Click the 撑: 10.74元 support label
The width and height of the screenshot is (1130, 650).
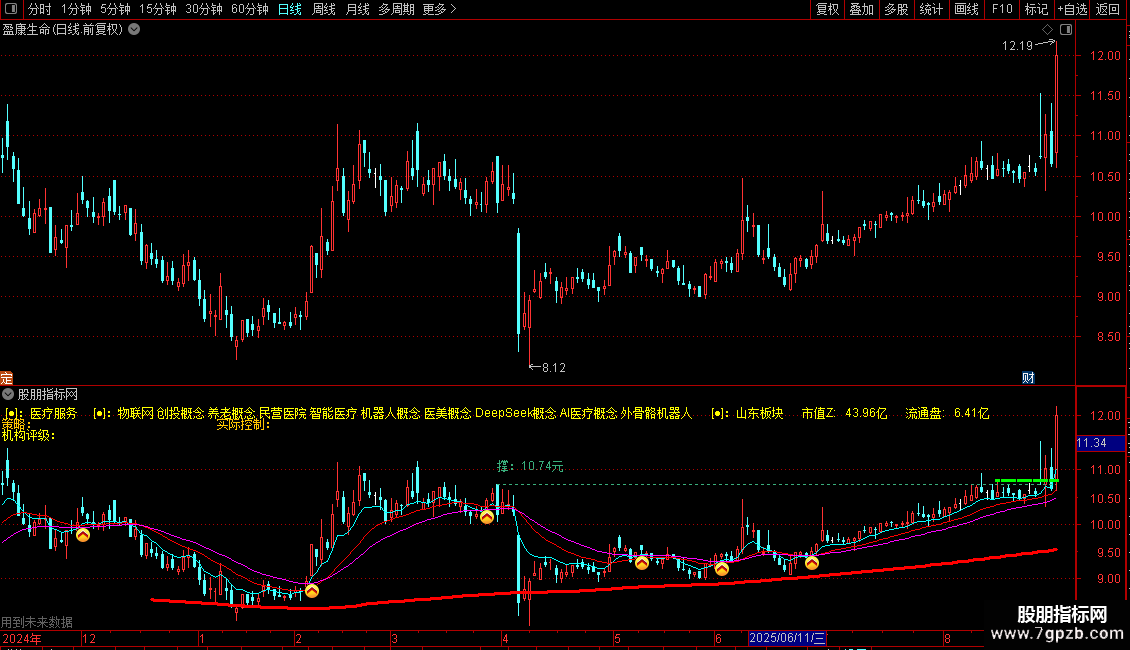coord(530,466)
